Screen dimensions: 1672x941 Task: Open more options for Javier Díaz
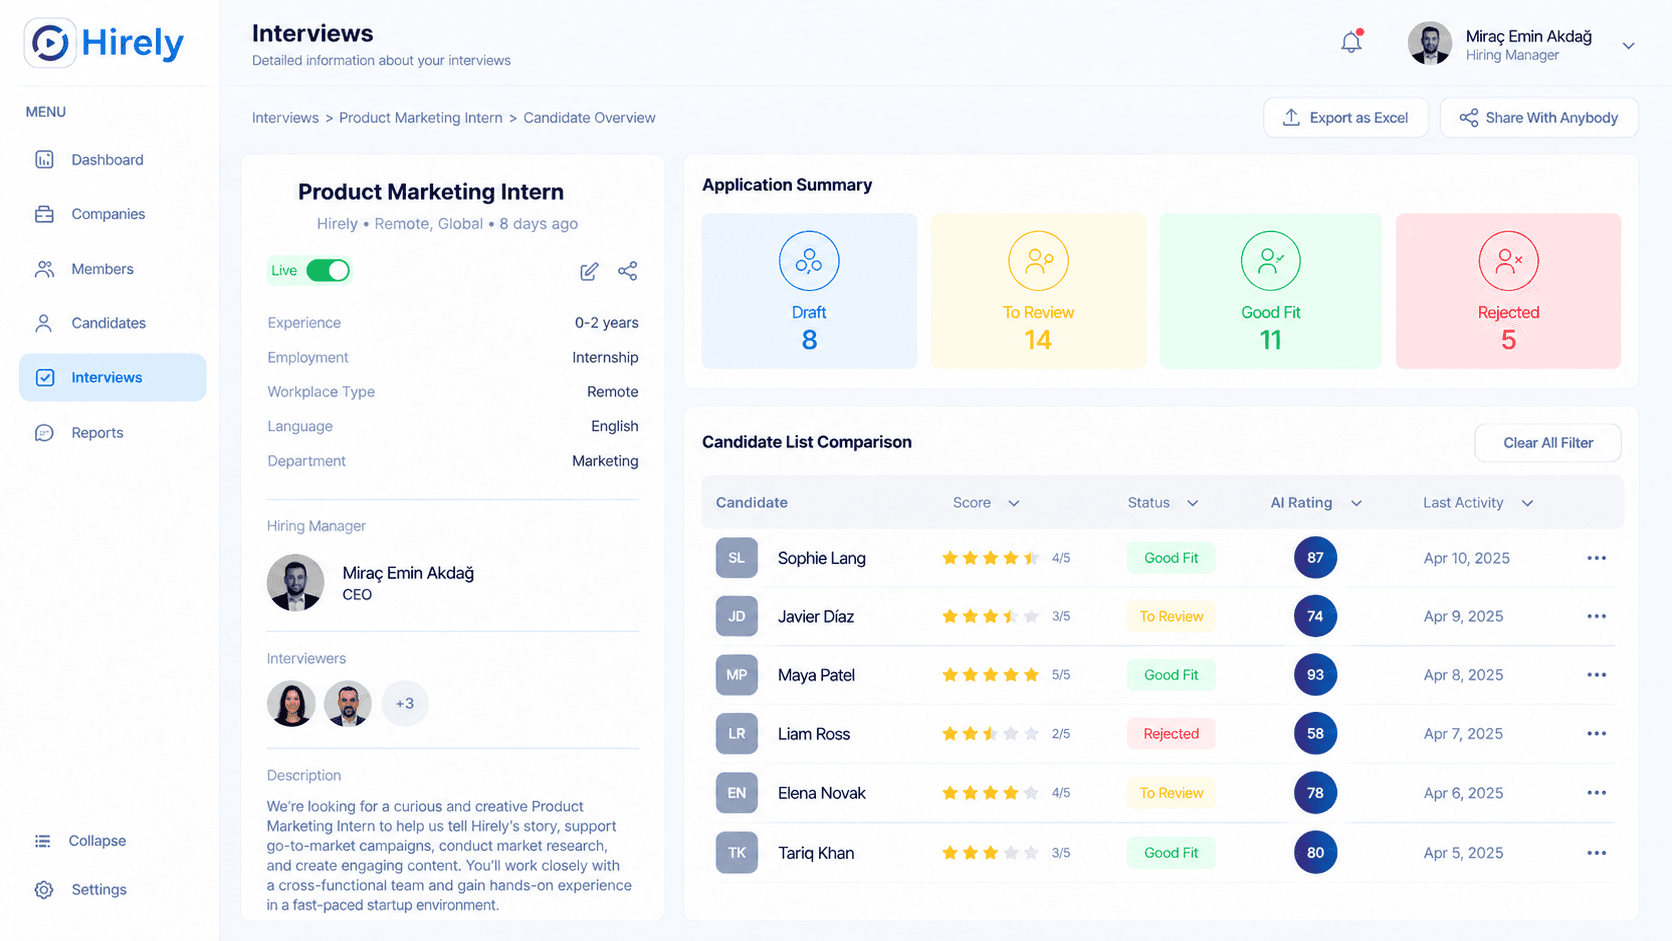[x=1596, y=616]
